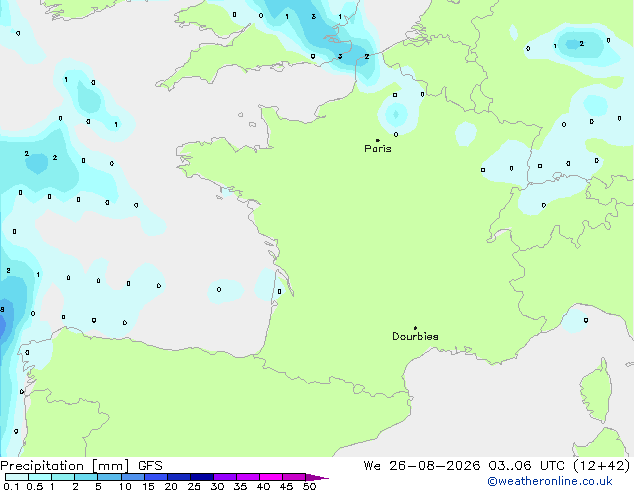The width and height of the screenshot is (634, 490).
Task: Pick the legend swatch between 5 and 10
Action: pos(109,477)
